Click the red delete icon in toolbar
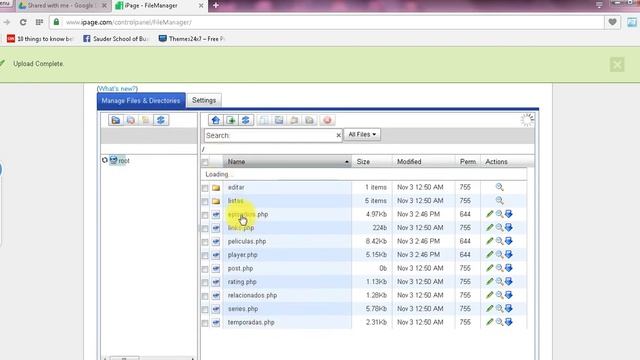The height and width of the screenshot is (360, 640). [327, 120]
